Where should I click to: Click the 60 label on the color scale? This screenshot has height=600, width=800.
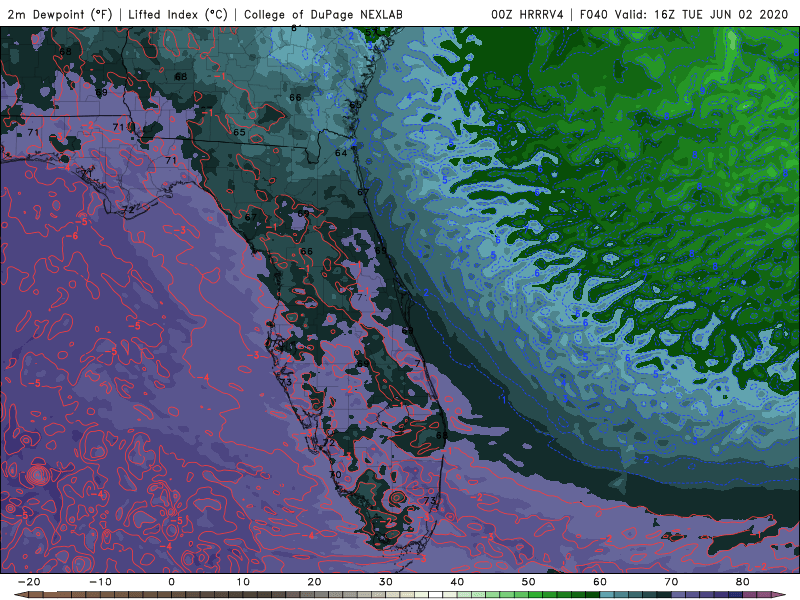pyautogui.click(x=600, y=582)
